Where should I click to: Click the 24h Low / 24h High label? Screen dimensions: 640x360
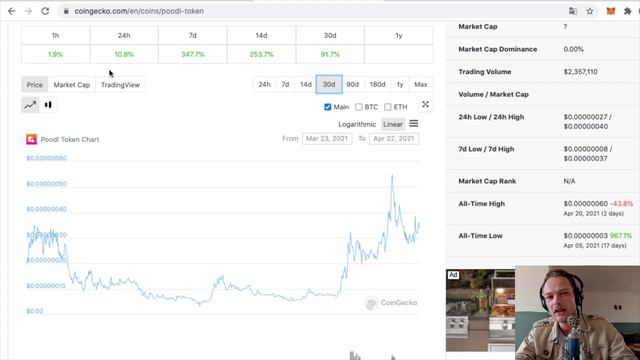click(491, 117)
